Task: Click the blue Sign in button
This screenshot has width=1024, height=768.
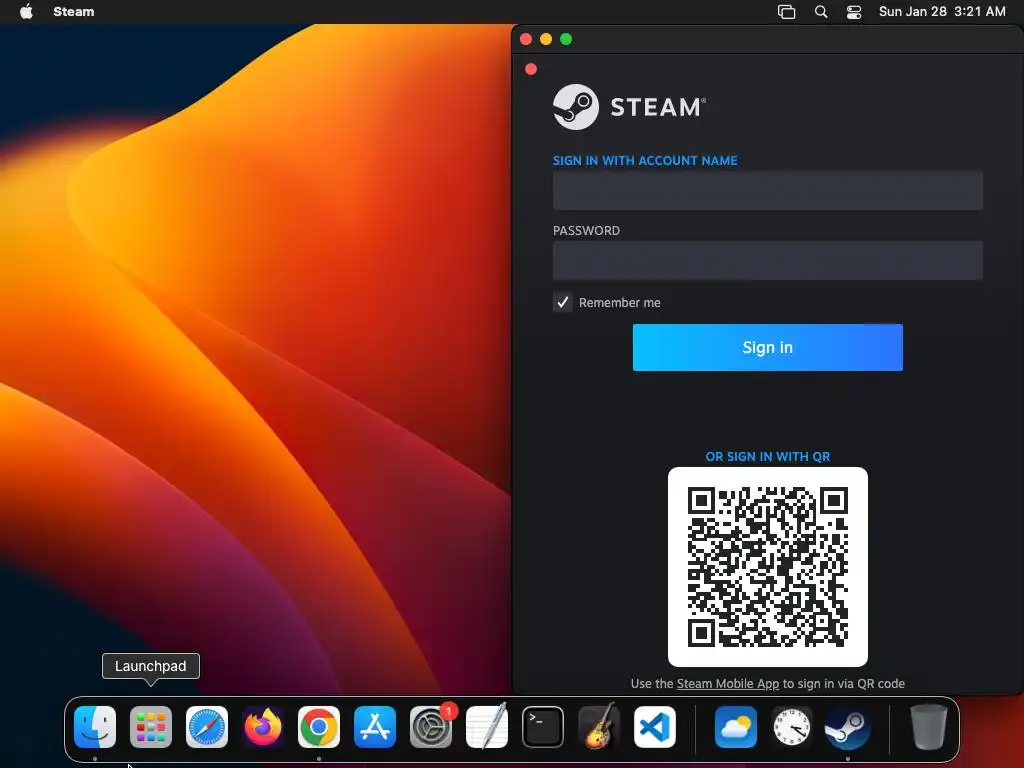Action: (767, 347)
